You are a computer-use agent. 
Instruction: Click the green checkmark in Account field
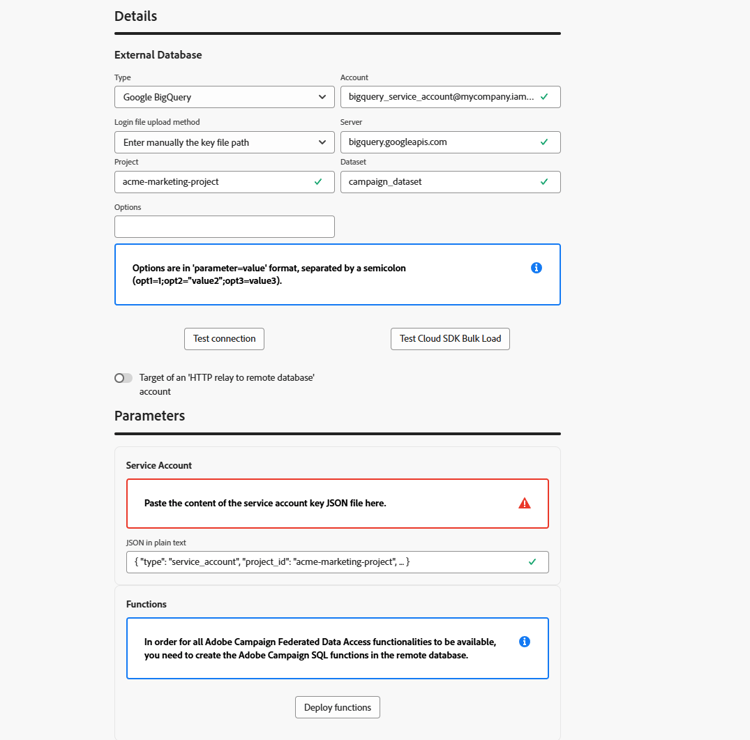click(x=544, y=97)
